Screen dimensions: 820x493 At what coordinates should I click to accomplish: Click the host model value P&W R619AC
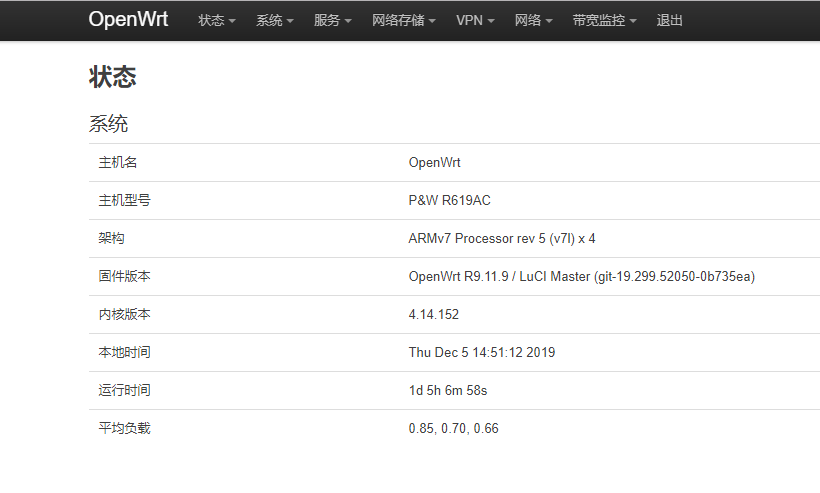click(x=450, y=200)
